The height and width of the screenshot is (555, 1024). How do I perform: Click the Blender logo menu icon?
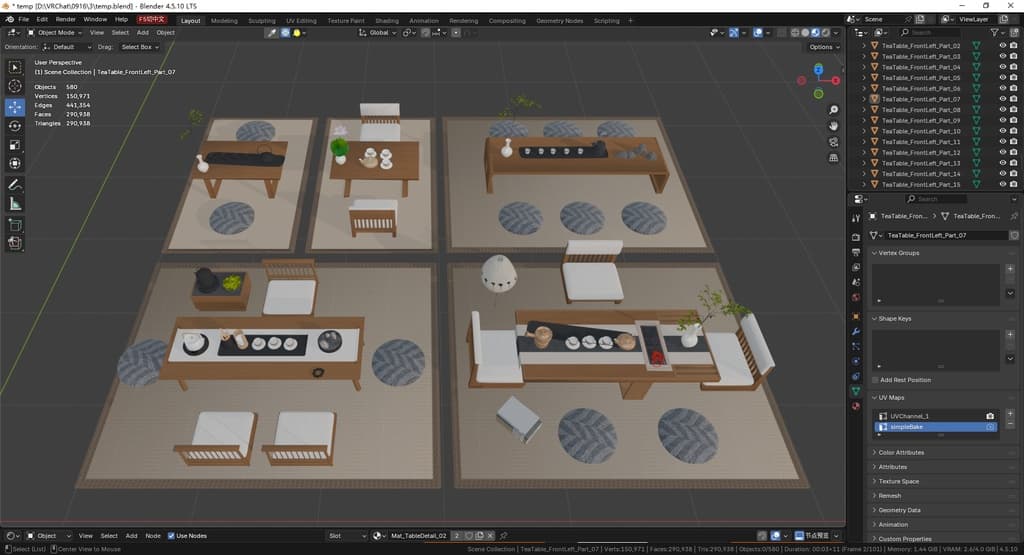pos(9,20)
